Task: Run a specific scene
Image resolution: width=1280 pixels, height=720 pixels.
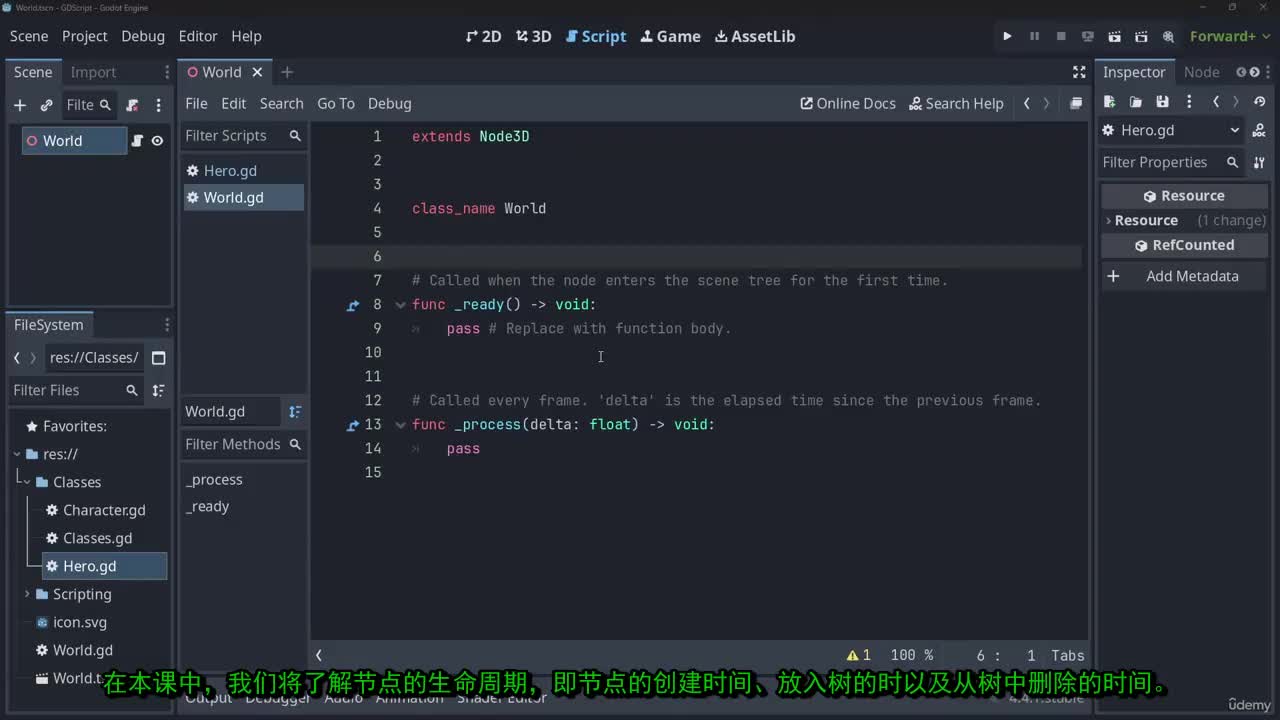Action: pyautogui.click(x=1141, y=36)
